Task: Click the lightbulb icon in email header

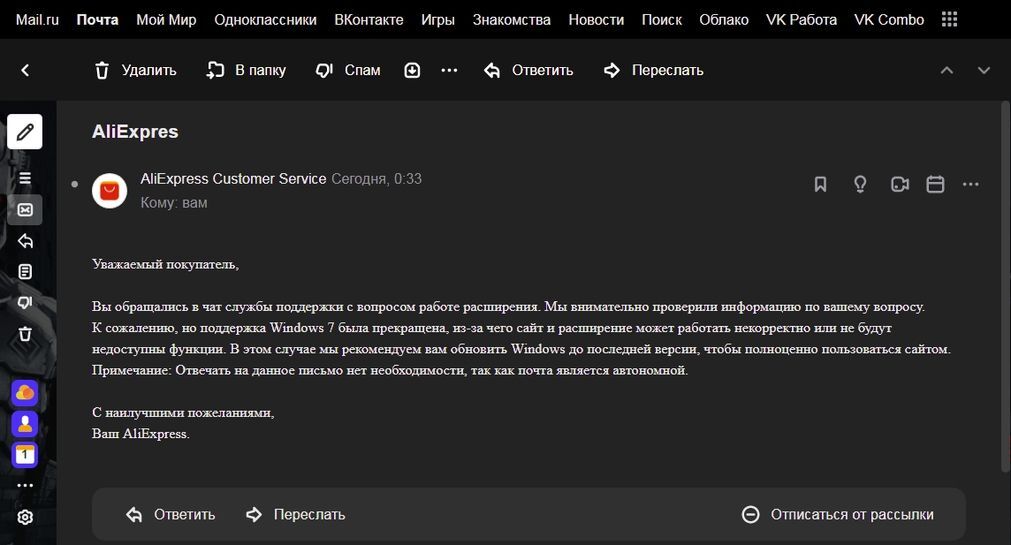Action: click(x=859, y=185)
